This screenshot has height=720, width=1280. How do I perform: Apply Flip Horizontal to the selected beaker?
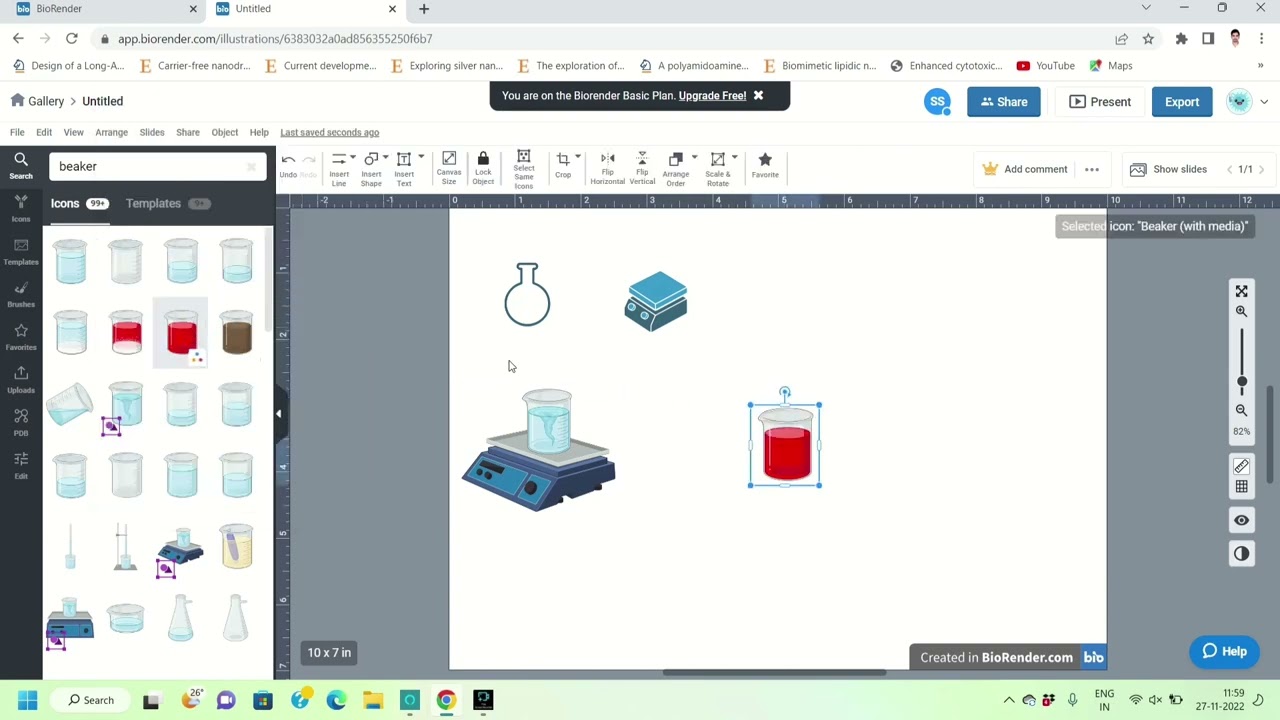[607, 166]
